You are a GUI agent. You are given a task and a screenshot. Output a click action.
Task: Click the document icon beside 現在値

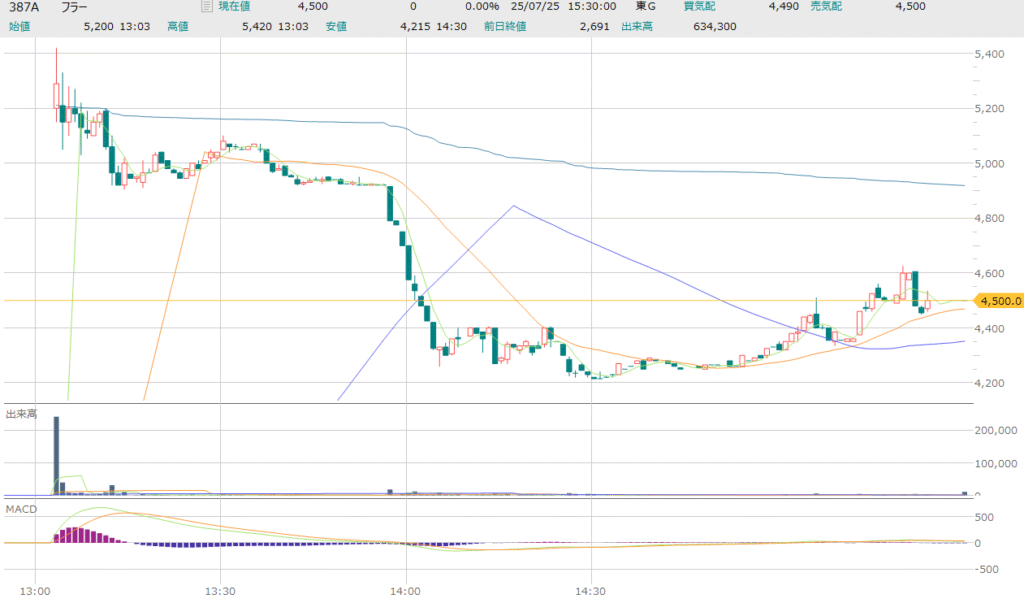[206, 7]
